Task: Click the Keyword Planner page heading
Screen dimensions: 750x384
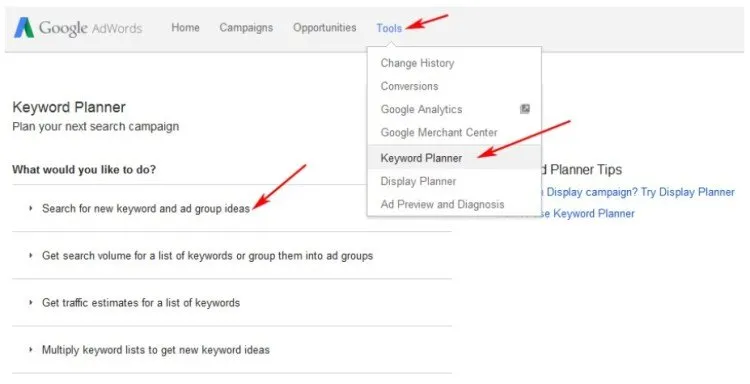Action: pyautogui.click(x=69, y=107)
